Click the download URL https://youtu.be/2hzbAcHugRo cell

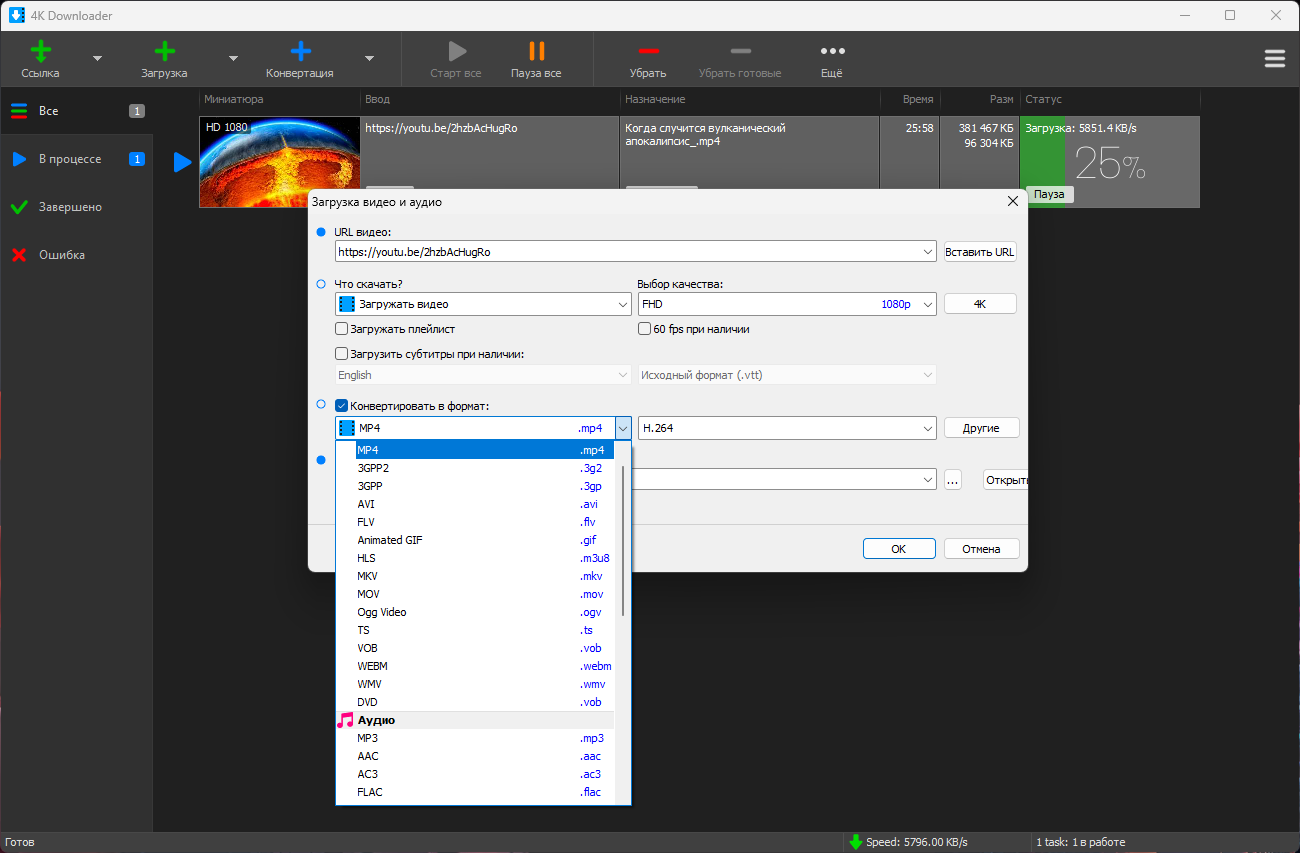point(489,162)
